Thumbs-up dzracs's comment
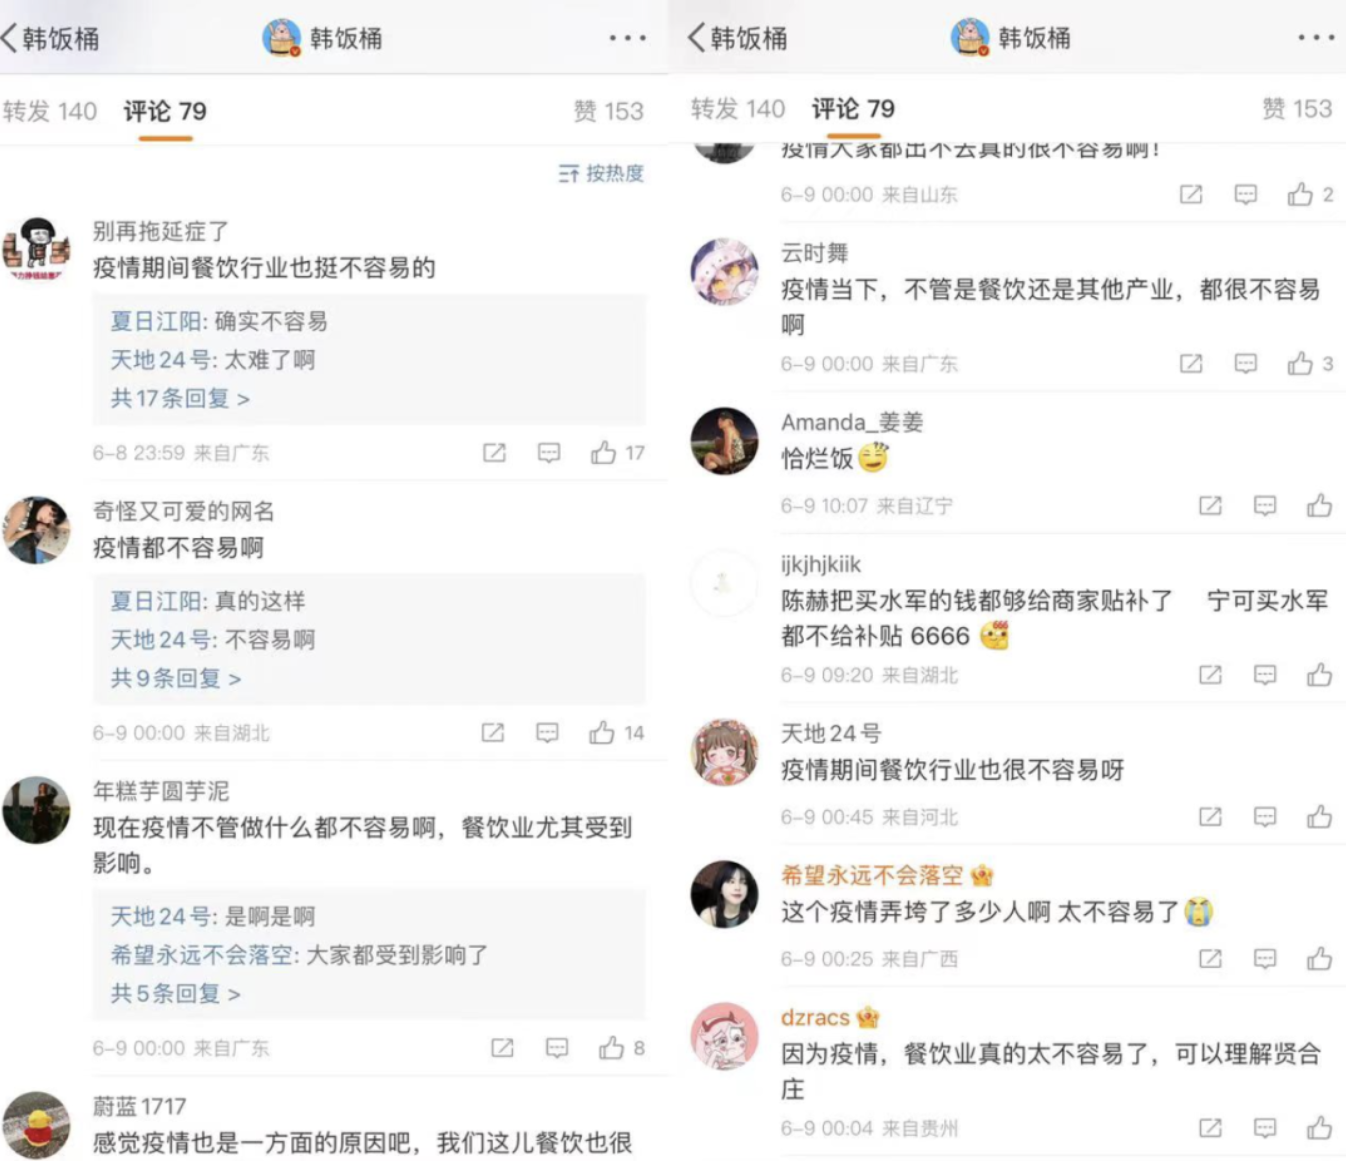 [x=1319, y=1128]
